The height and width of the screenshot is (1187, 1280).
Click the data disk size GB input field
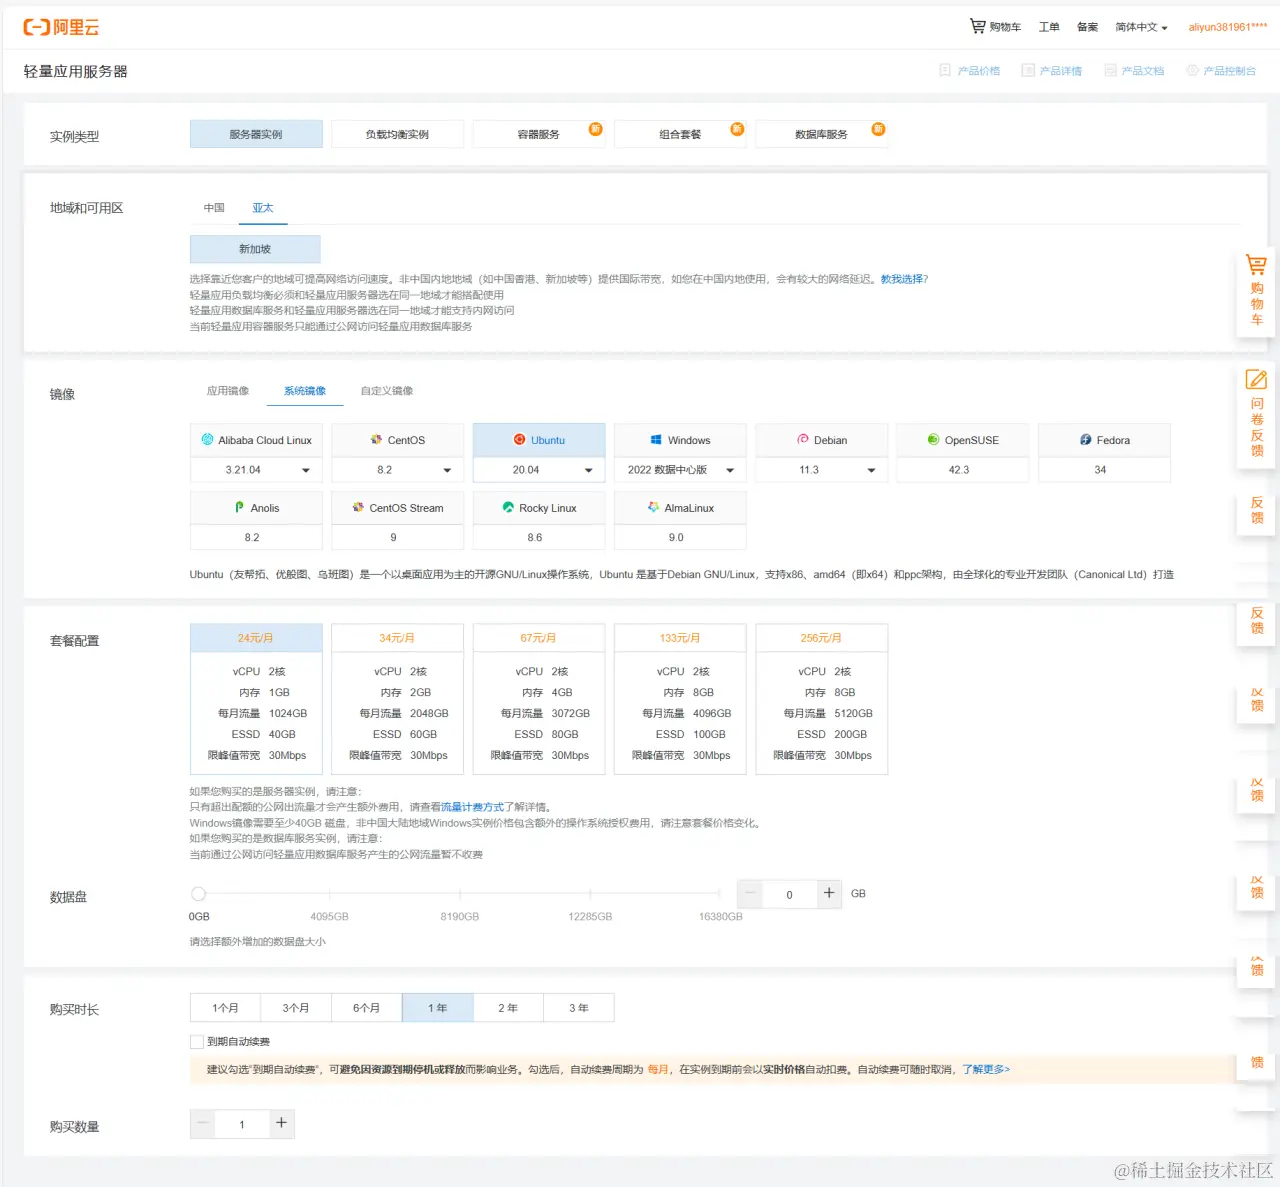click(790, 894)
